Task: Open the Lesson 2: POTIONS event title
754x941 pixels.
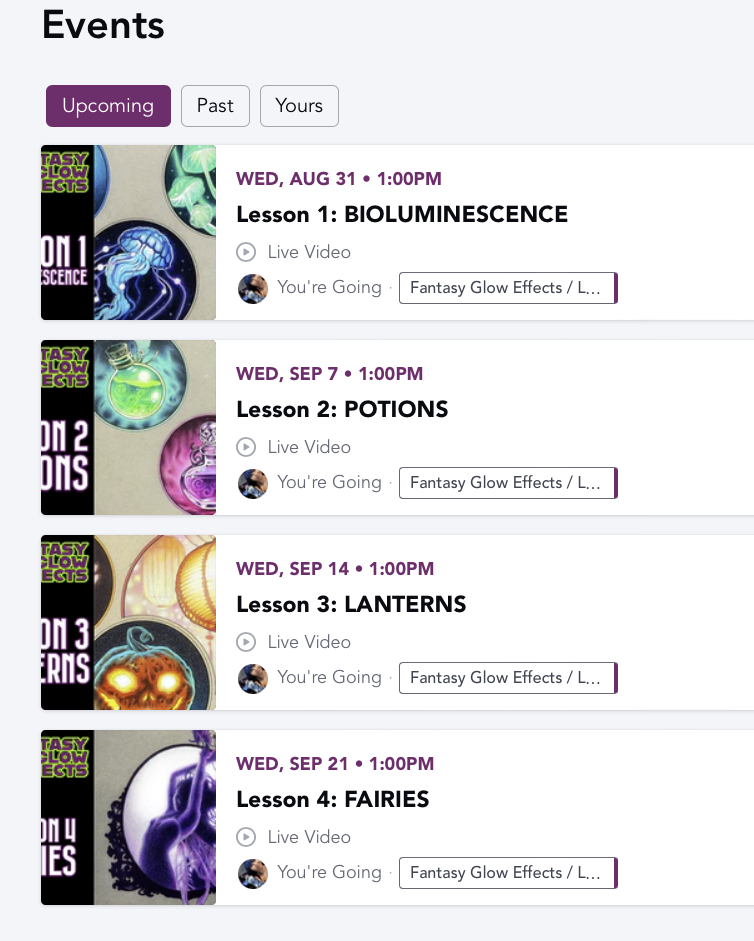Action: (342, 409)
